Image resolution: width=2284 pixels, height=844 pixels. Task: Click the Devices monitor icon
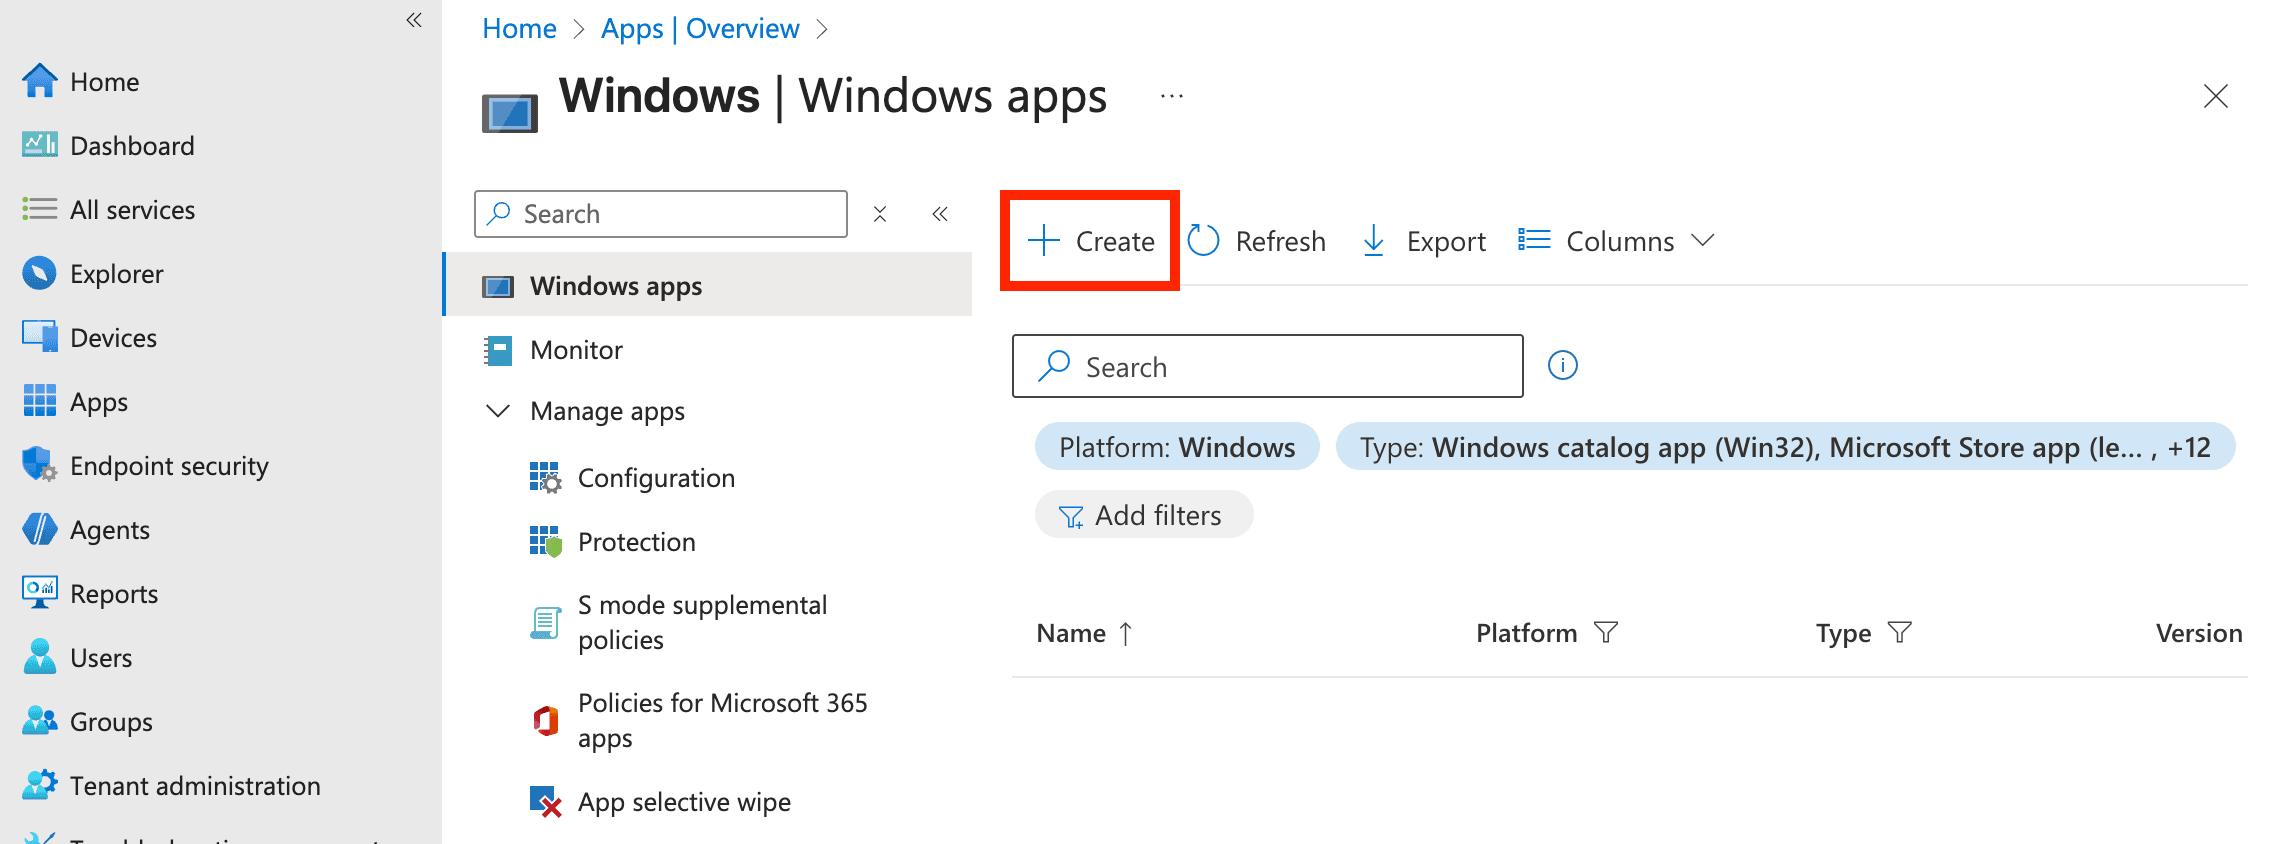40,337
